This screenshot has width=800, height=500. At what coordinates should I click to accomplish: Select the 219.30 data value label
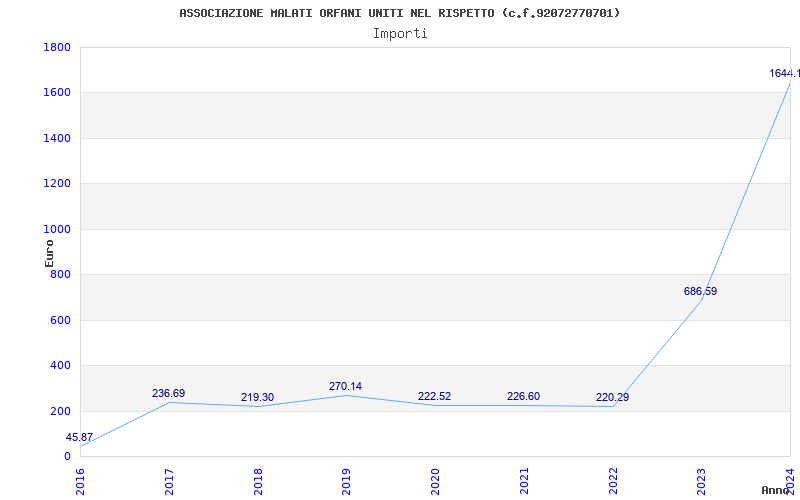pyautogui.click(x=257, y=397)
